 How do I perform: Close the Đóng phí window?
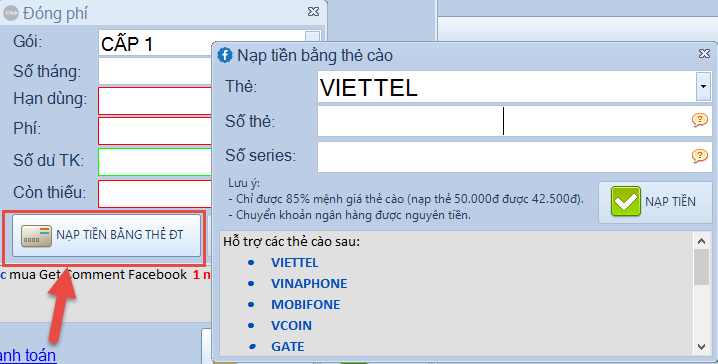coord(313,11)
